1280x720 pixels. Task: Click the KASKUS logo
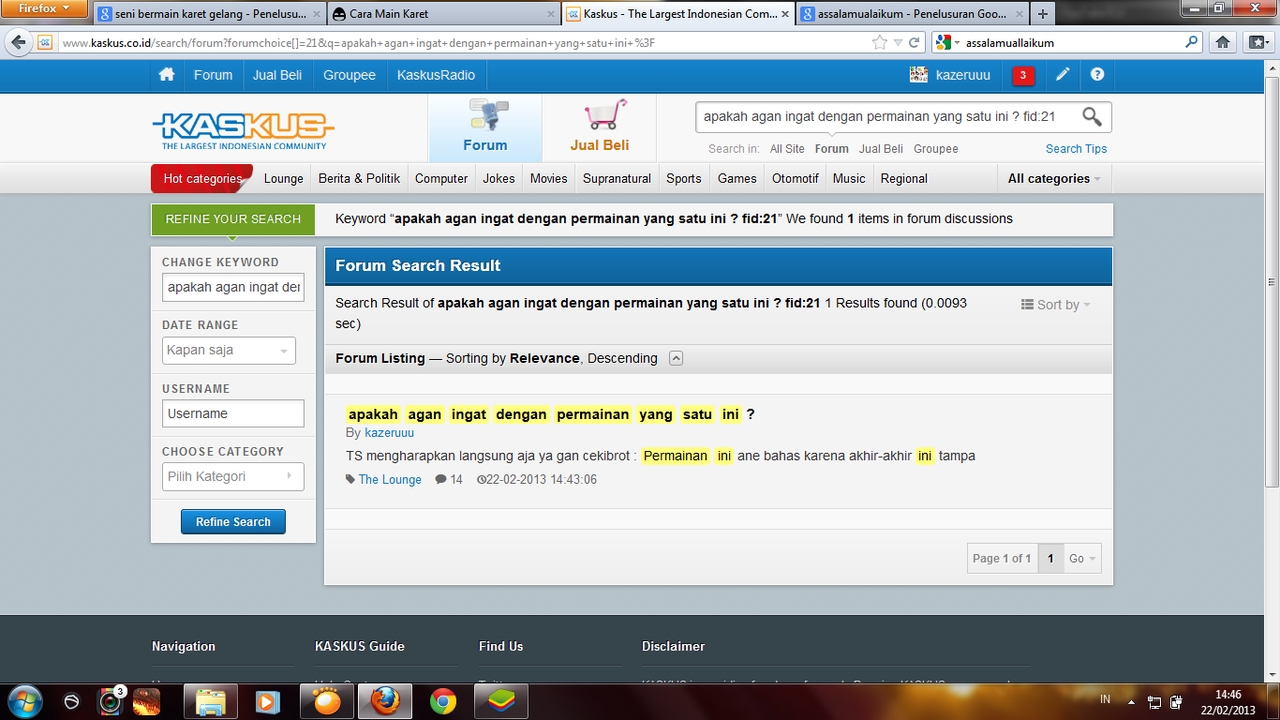click(243, 130)
